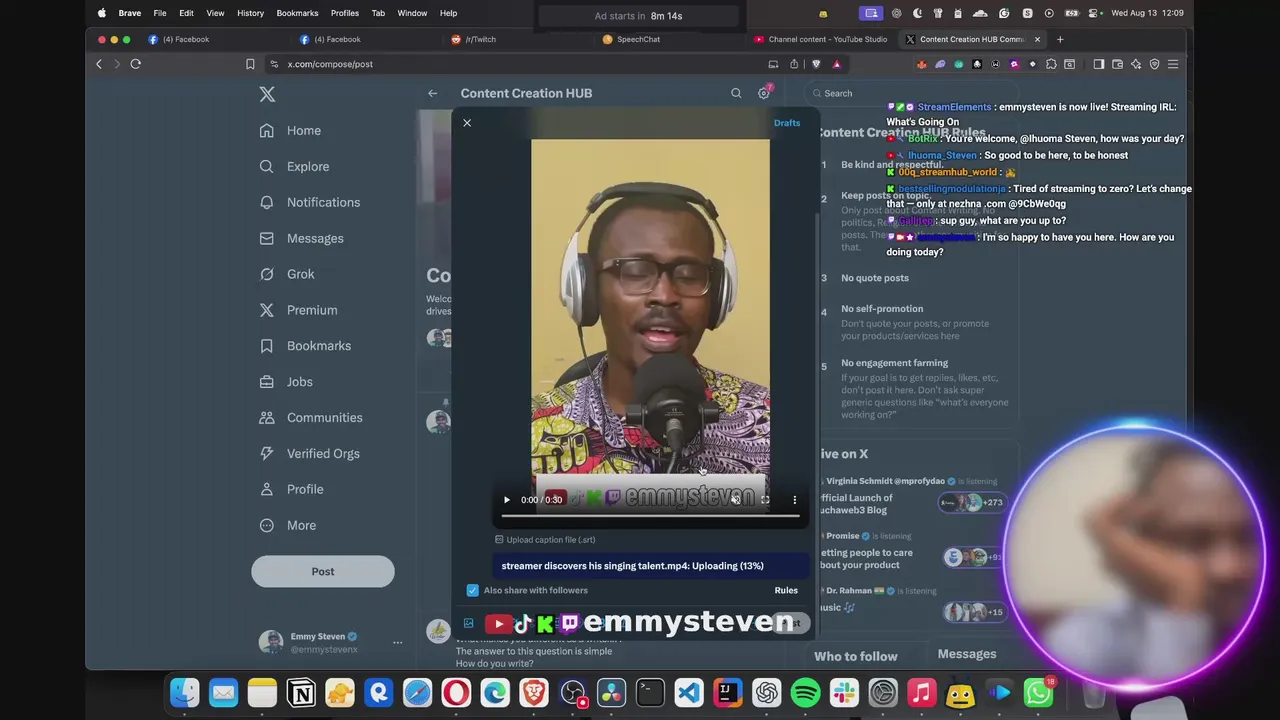The width and height of the screenshot is (1280, 720).
Task: Open DaVinci Resolve from the Dock
Action: point(611,693)
